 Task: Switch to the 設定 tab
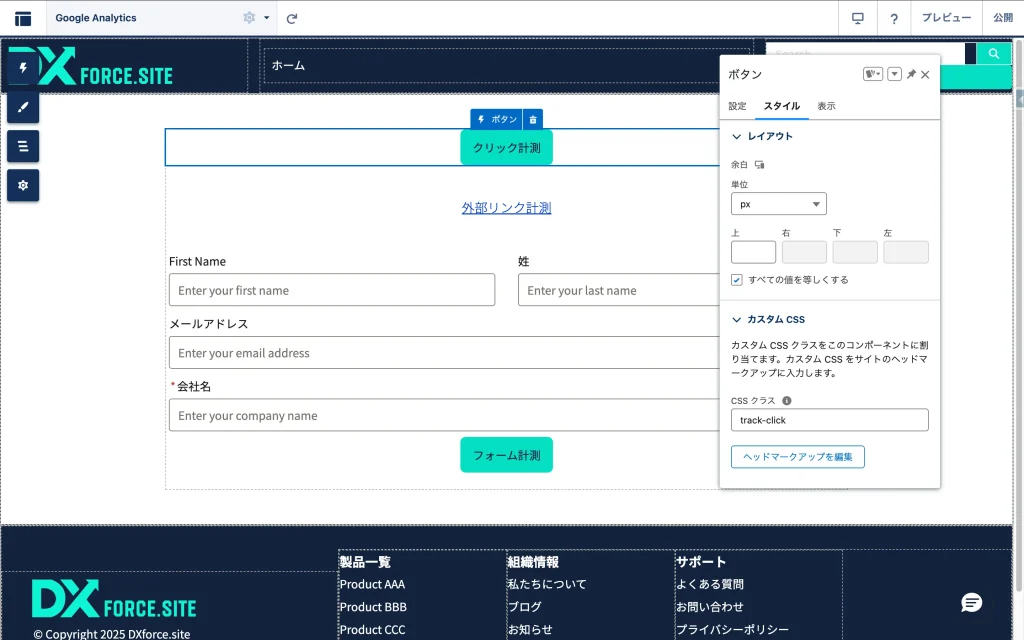737,106
